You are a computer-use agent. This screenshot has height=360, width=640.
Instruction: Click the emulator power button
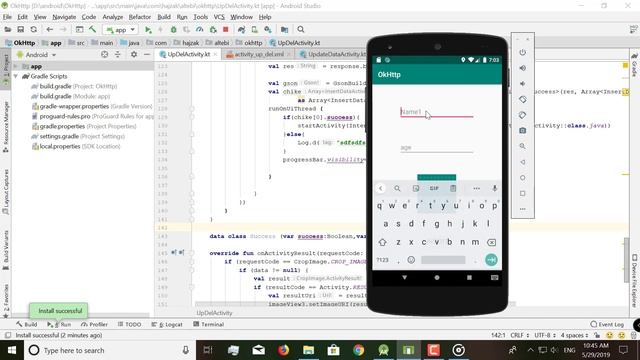(522, 52)
